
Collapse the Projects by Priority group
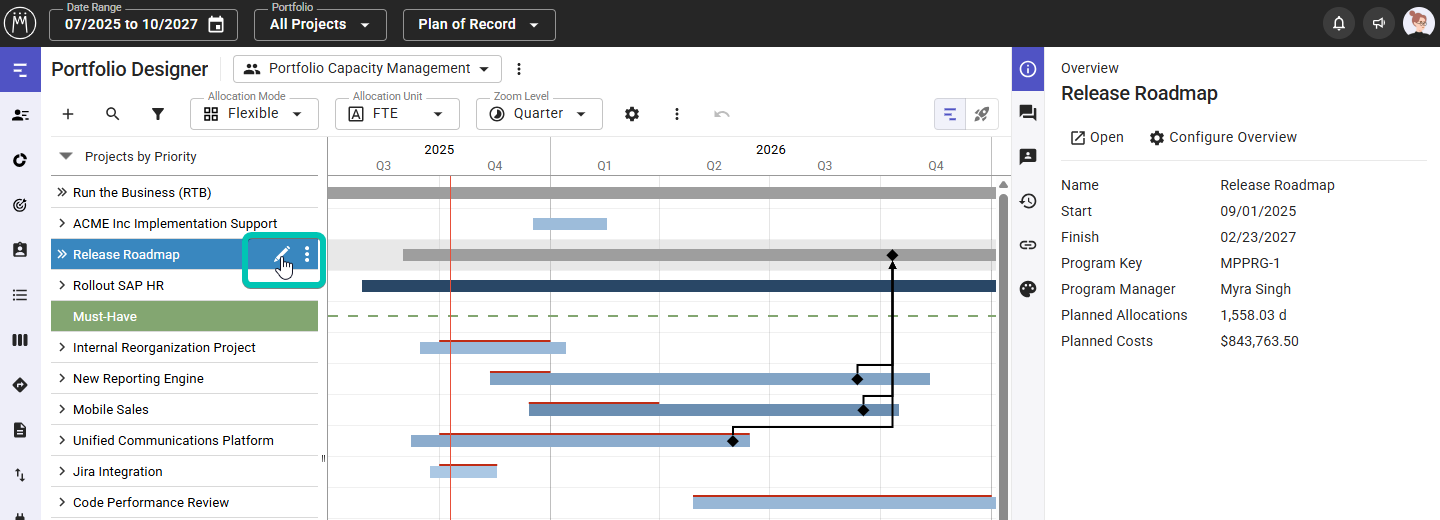pos(66,156)
